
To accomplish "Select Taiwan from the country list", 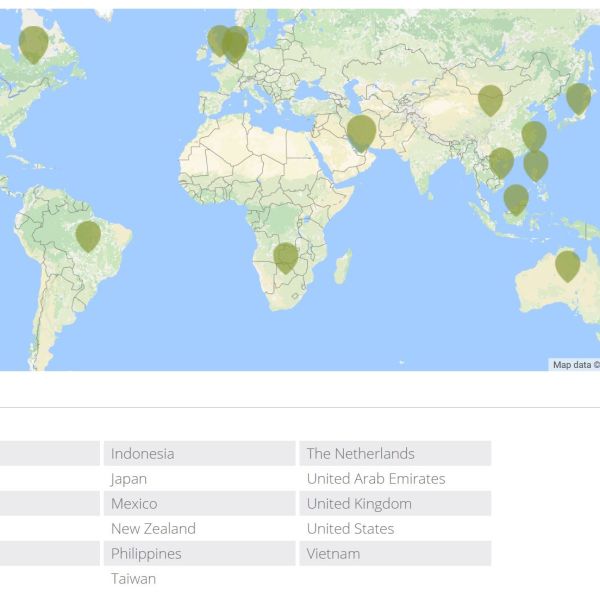I will pyautogui.click(x=133, y=578).
